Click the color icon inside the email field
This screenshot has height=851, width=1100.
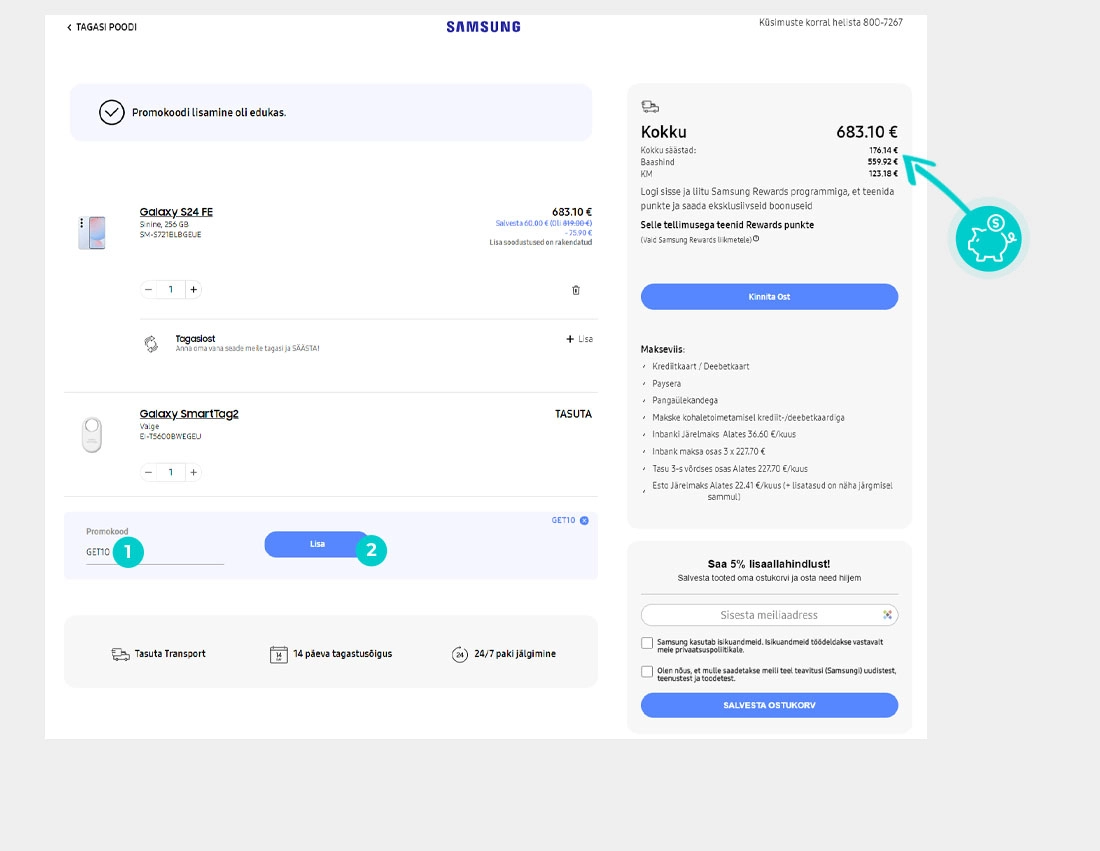(x=887, y=615)
